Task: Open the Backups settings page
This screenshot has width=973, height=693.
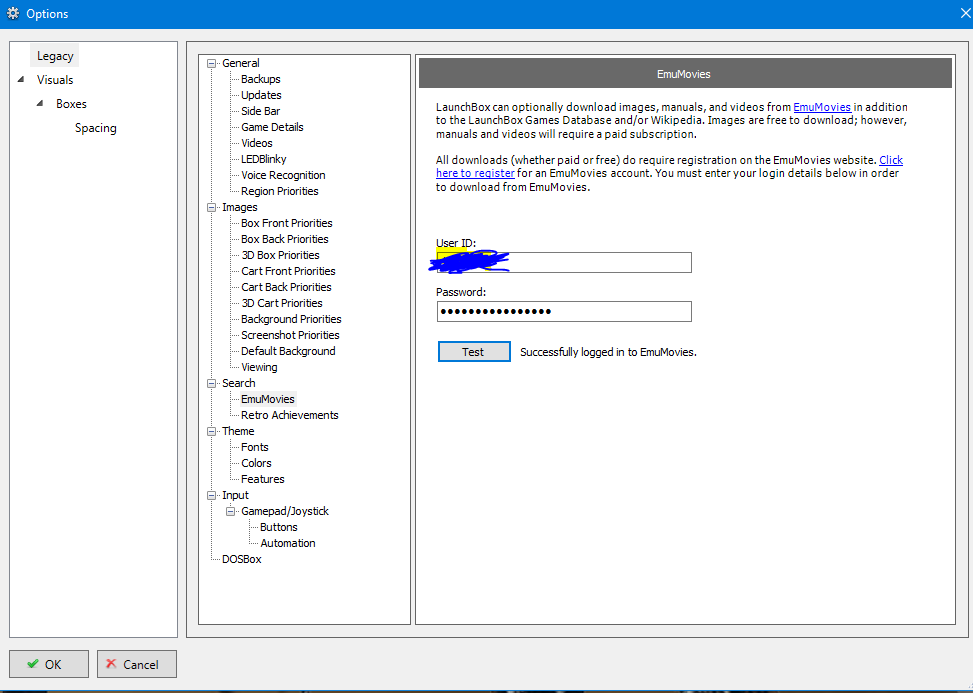Action: [x=261, y=79]
